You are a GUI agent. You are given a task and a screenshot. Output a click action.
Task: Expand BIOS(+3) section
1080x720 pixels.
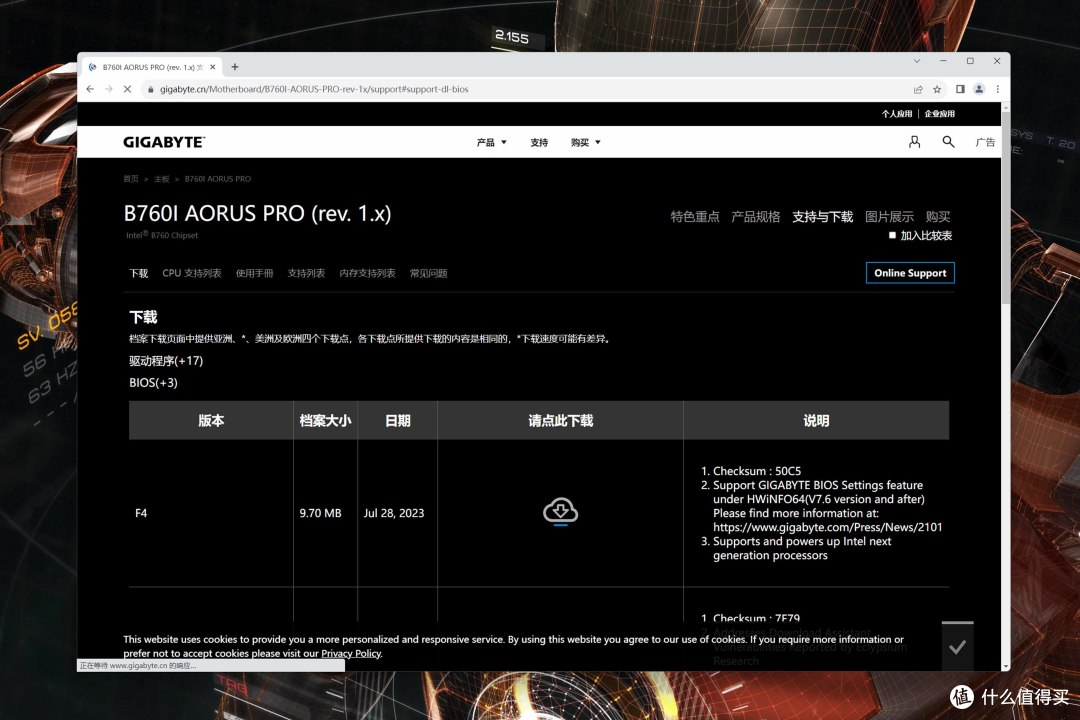point(153,382)
